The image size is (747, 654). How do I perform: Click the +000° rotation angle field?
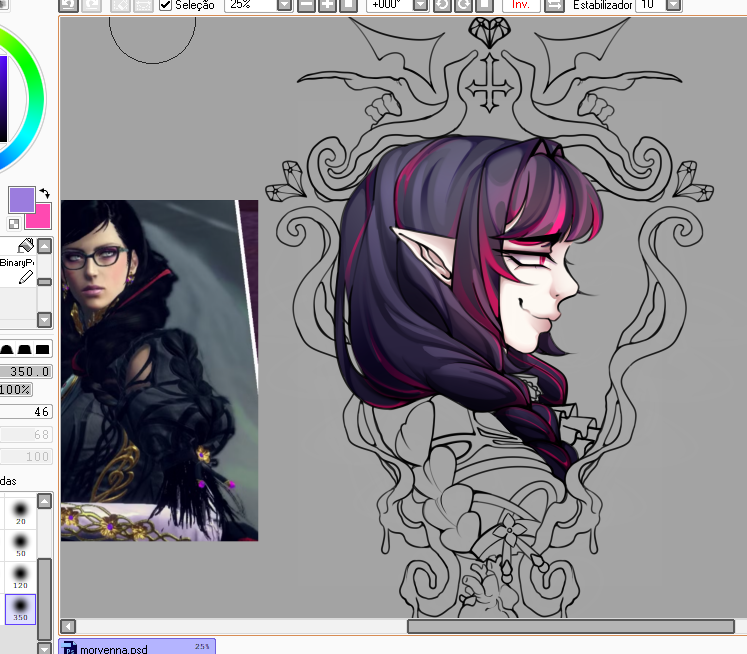[x=390, y=5]
